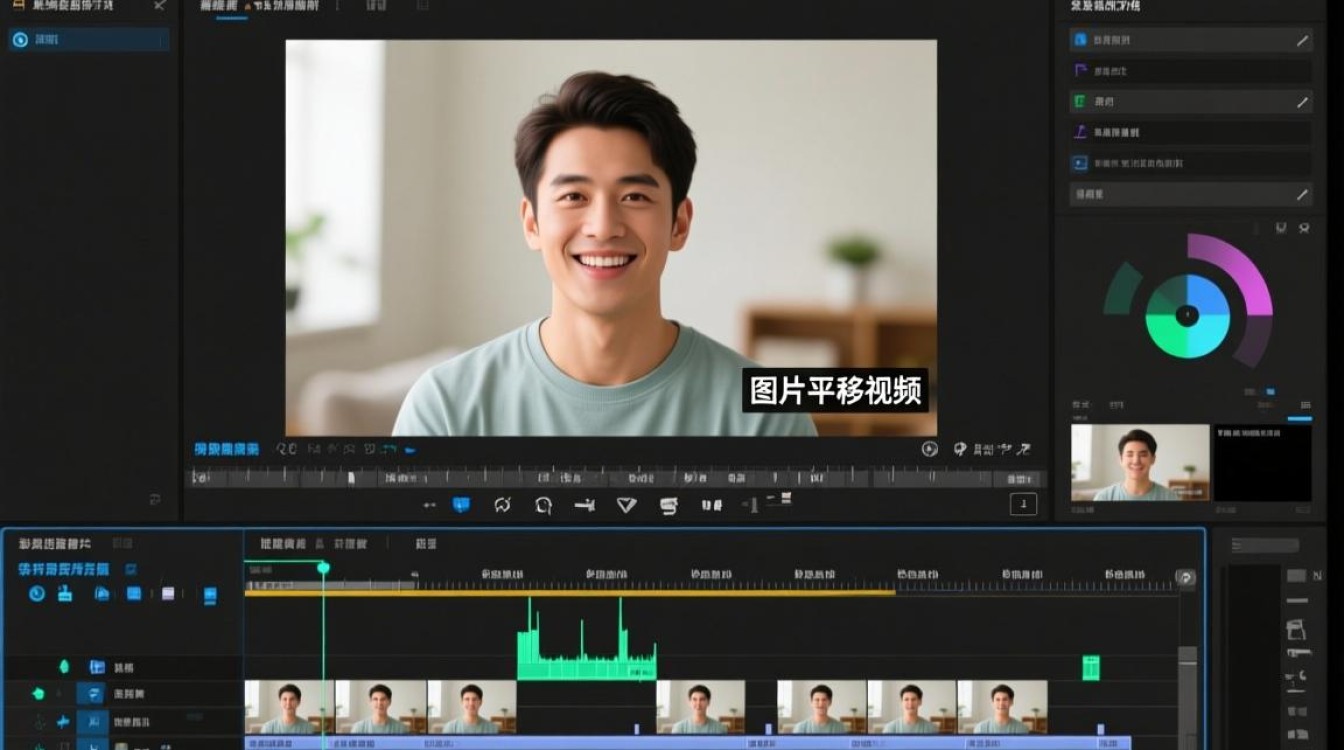Click the yellow work area bar in timeline
The width and height of the screenshot is (1344, 750).
click(570, 593)
